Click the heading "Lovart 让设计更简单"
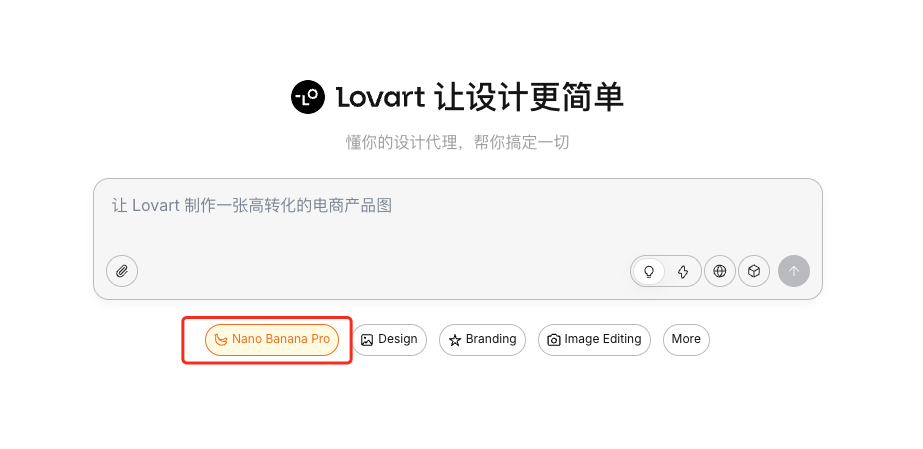The height and width of the screenshot is (449, 923). 480,97
